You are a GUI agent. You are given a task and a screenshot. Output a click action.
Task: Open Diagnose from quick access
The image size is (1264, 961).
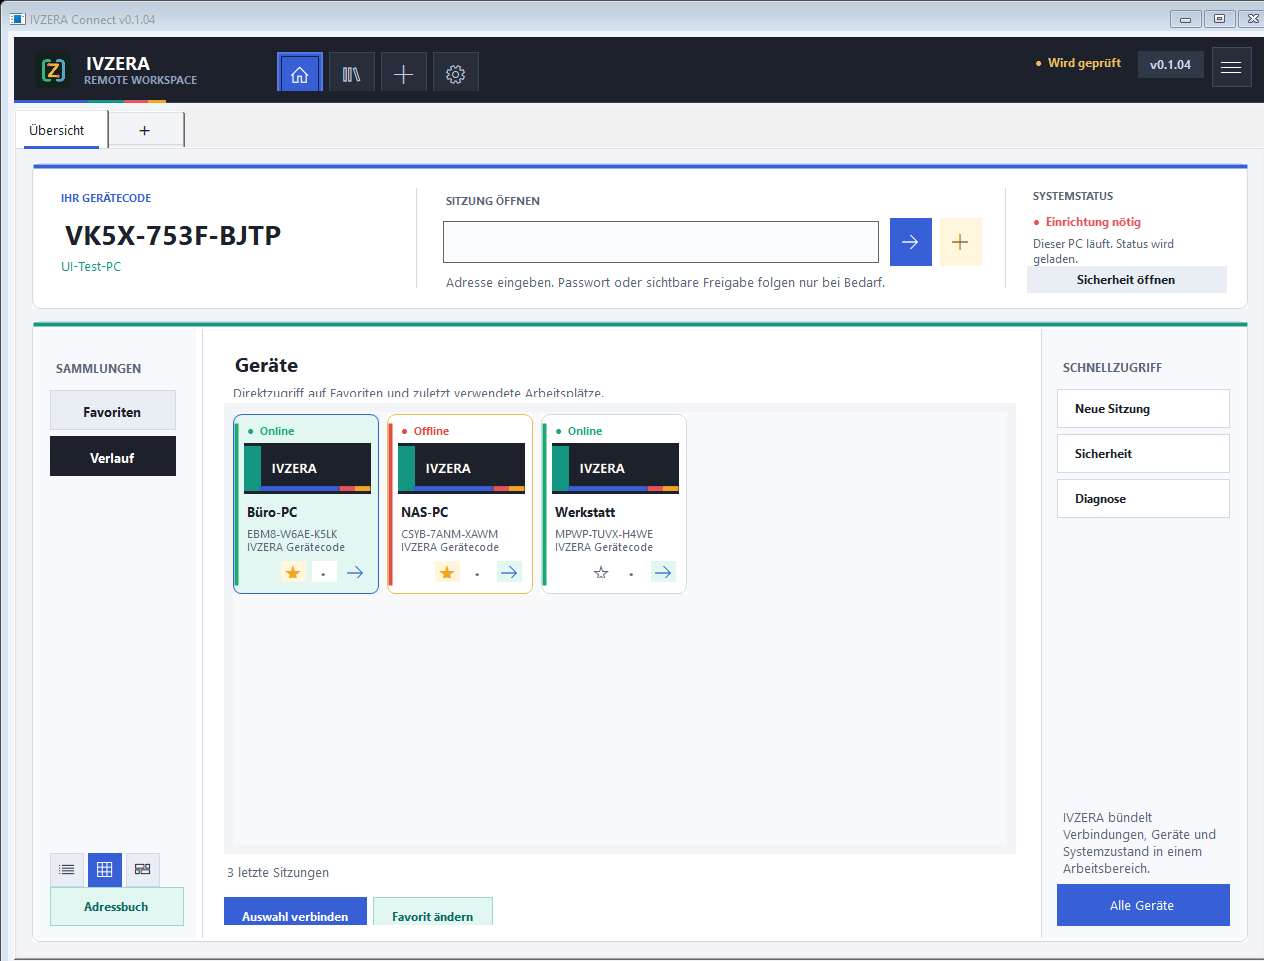pos(1143,499)
